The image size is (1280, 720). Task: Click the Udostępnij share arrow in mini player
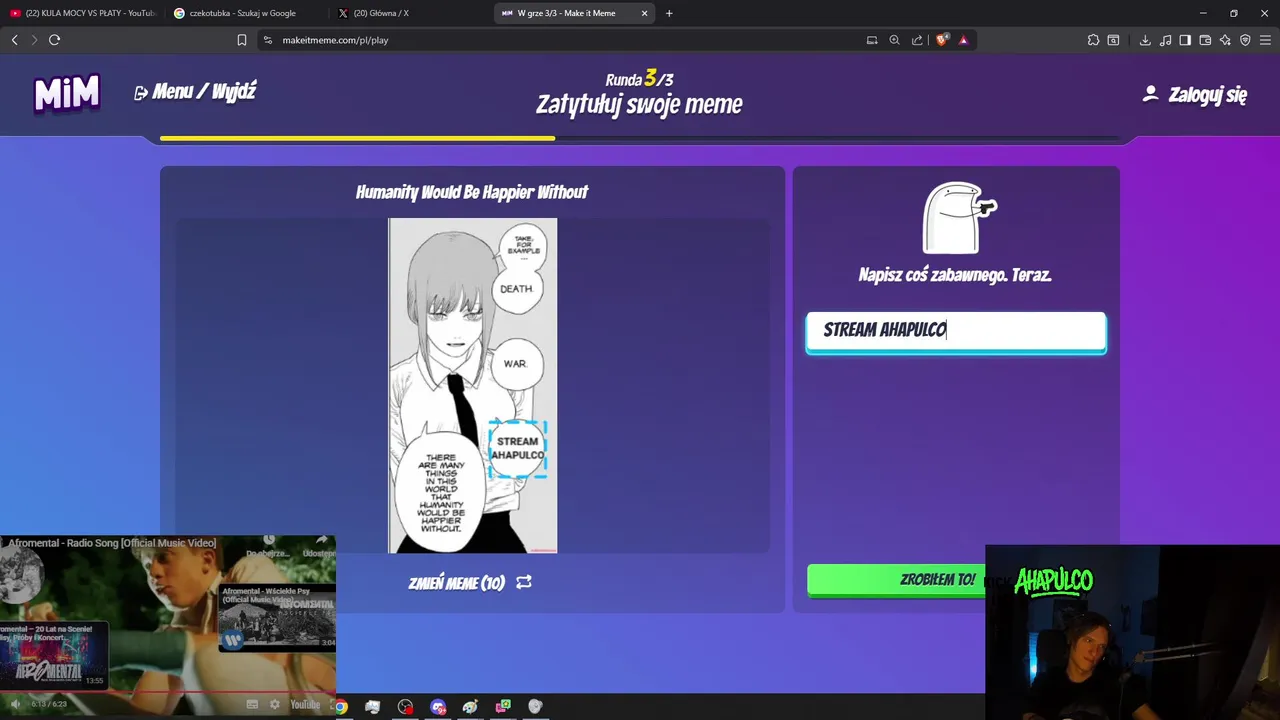(322, 541)
